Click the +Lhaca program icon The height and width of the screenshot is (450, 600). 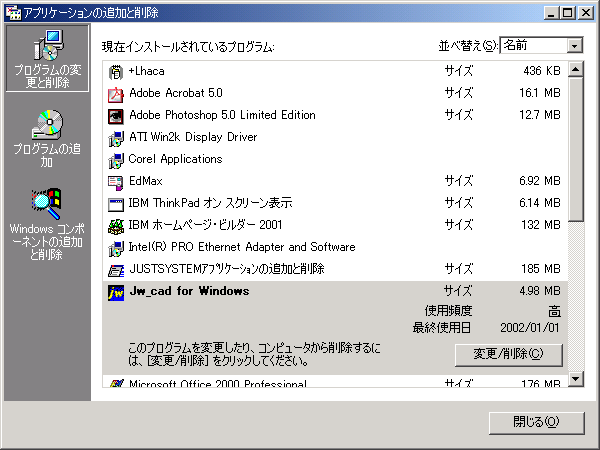pos(116,72)
